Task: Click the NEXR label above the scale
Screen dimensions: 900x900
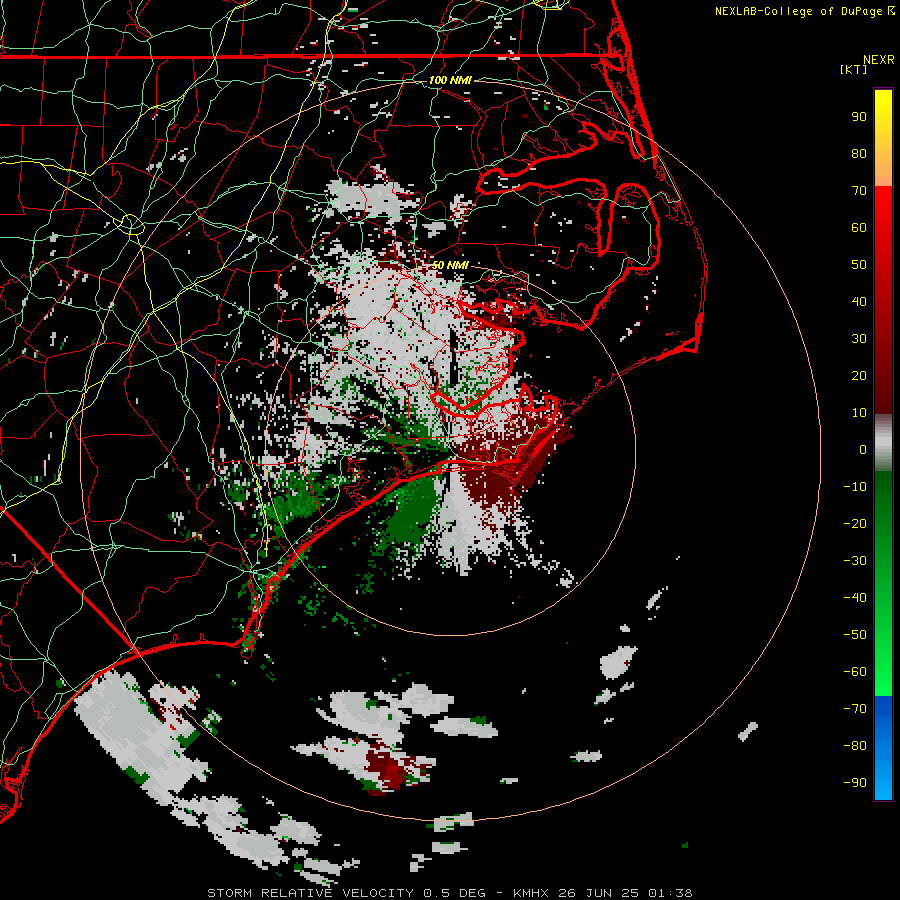Action: (879, 60)
